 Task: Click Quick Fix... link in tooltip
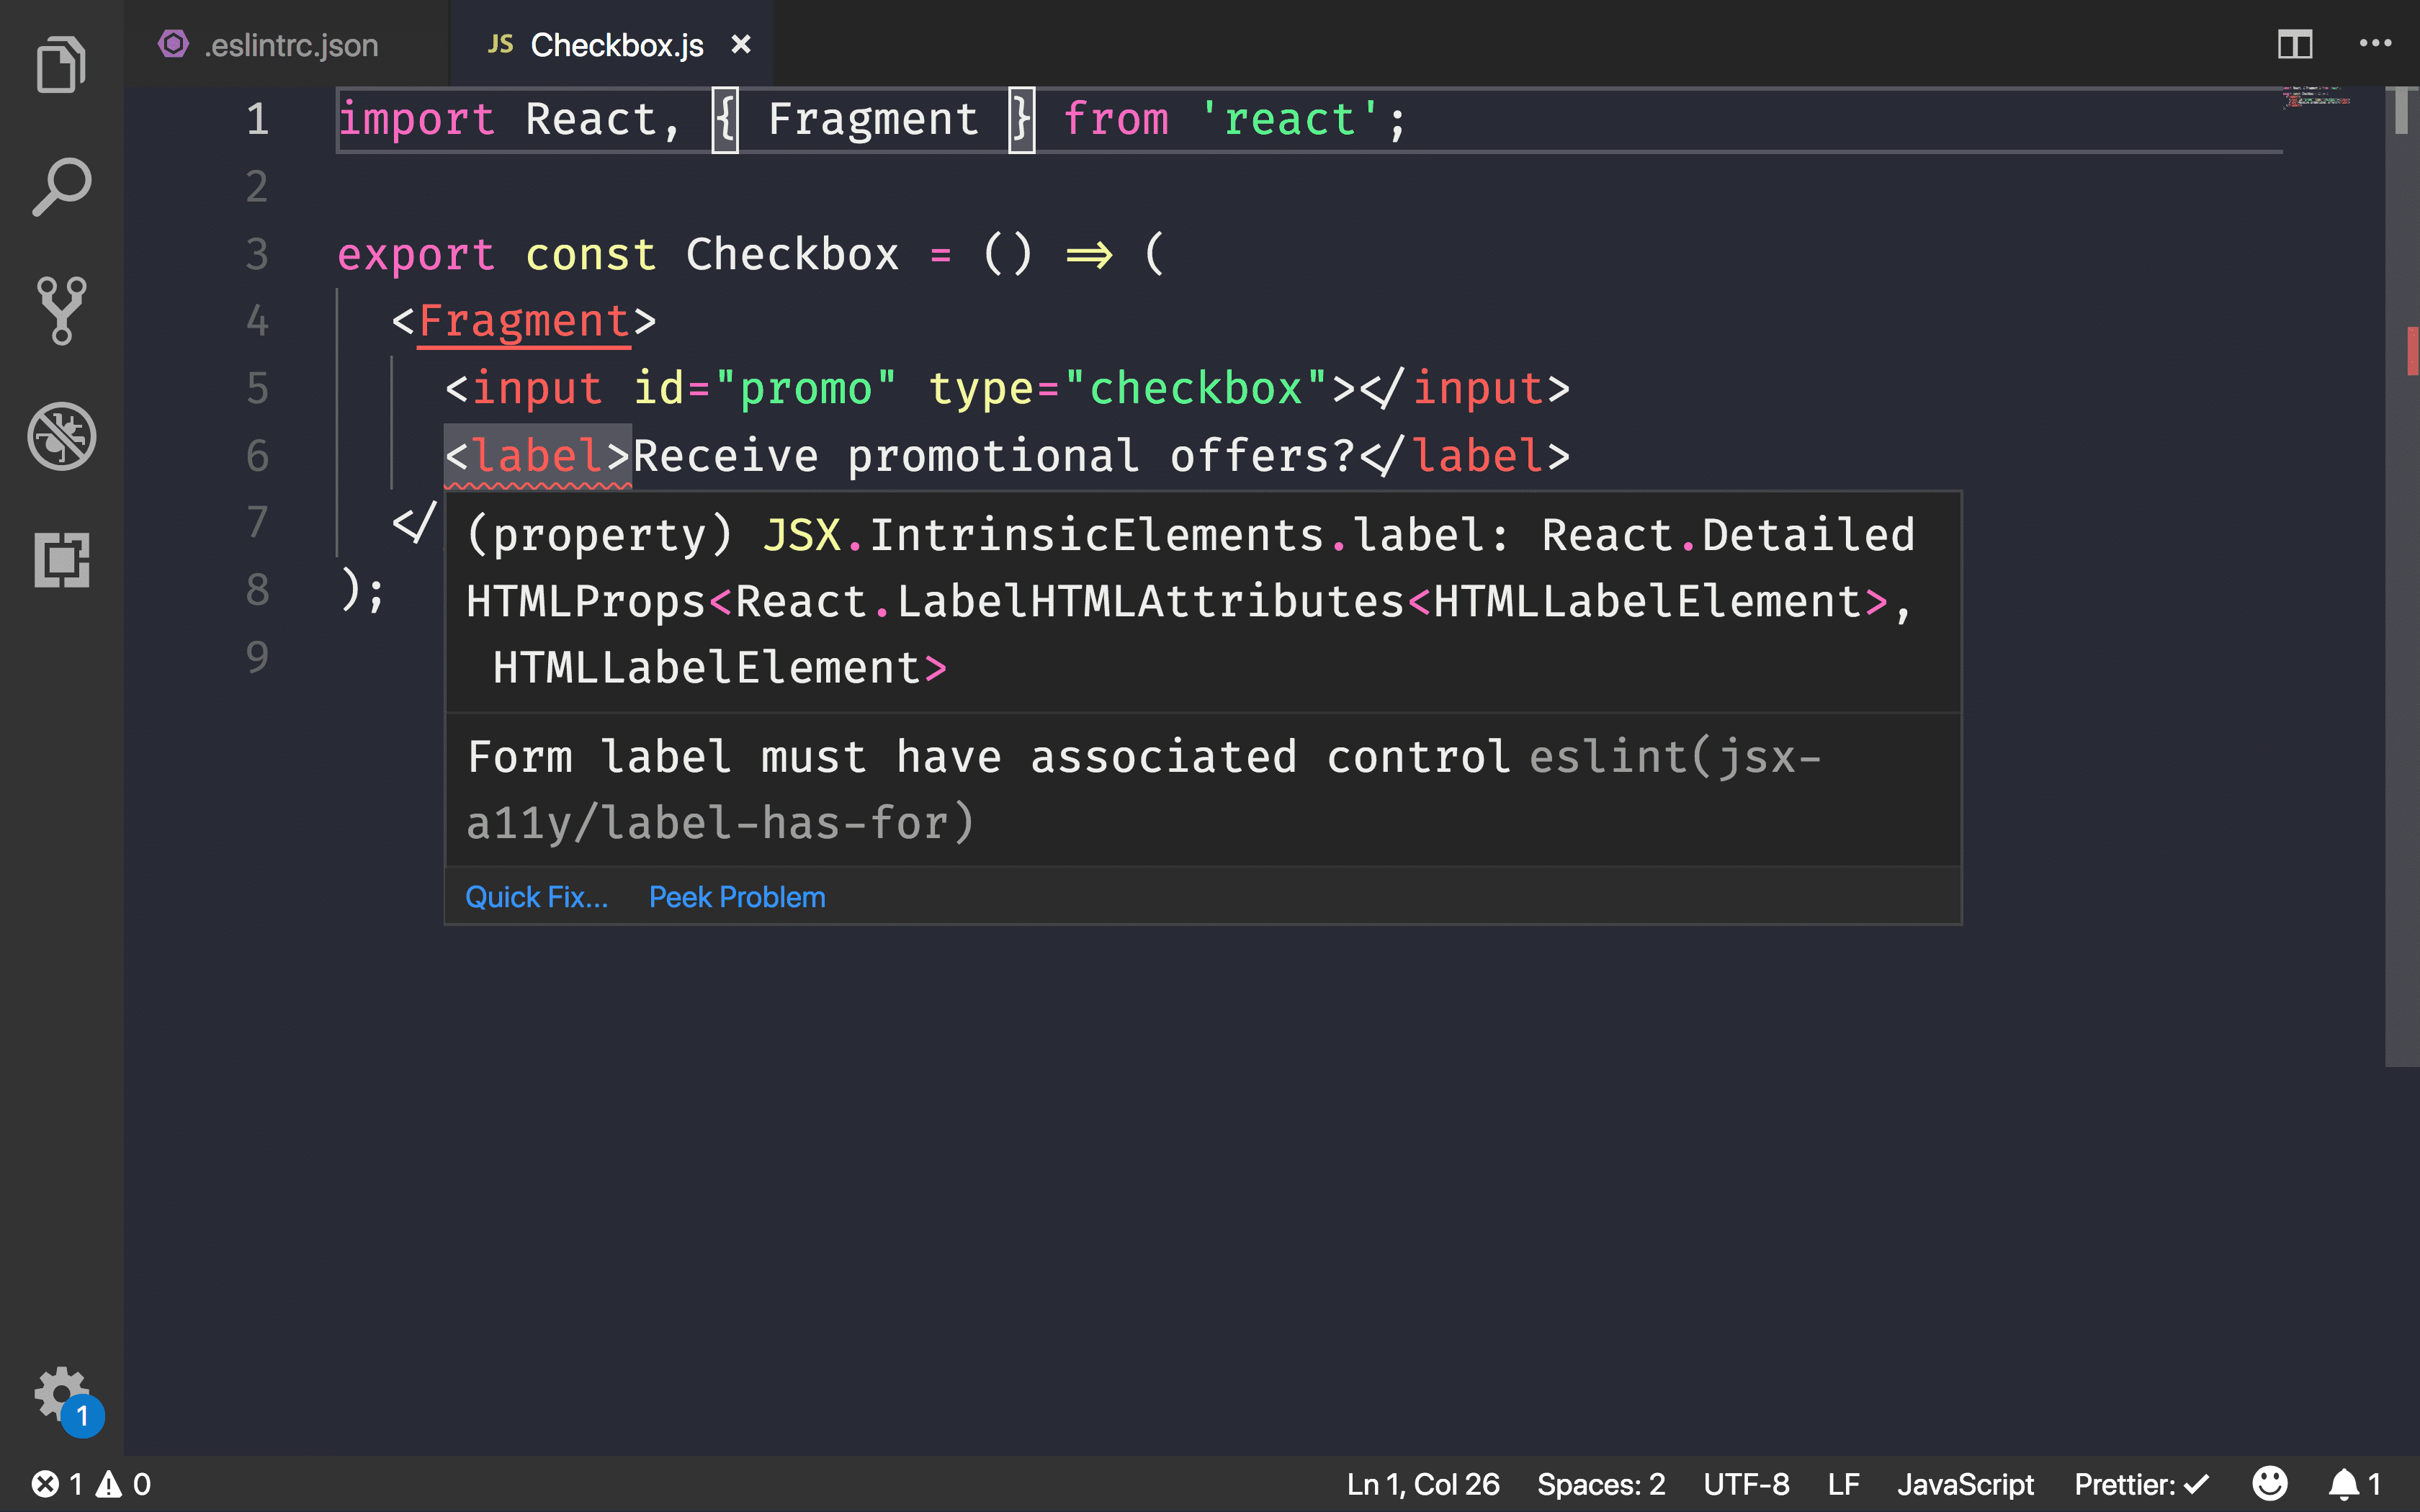537,897
